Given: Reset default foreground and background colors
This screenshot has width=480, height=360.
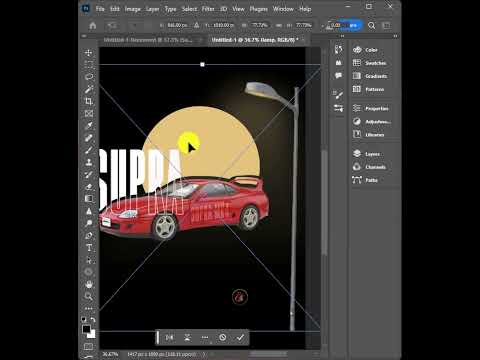Looking at the screenshot, I should pos(84,320).
